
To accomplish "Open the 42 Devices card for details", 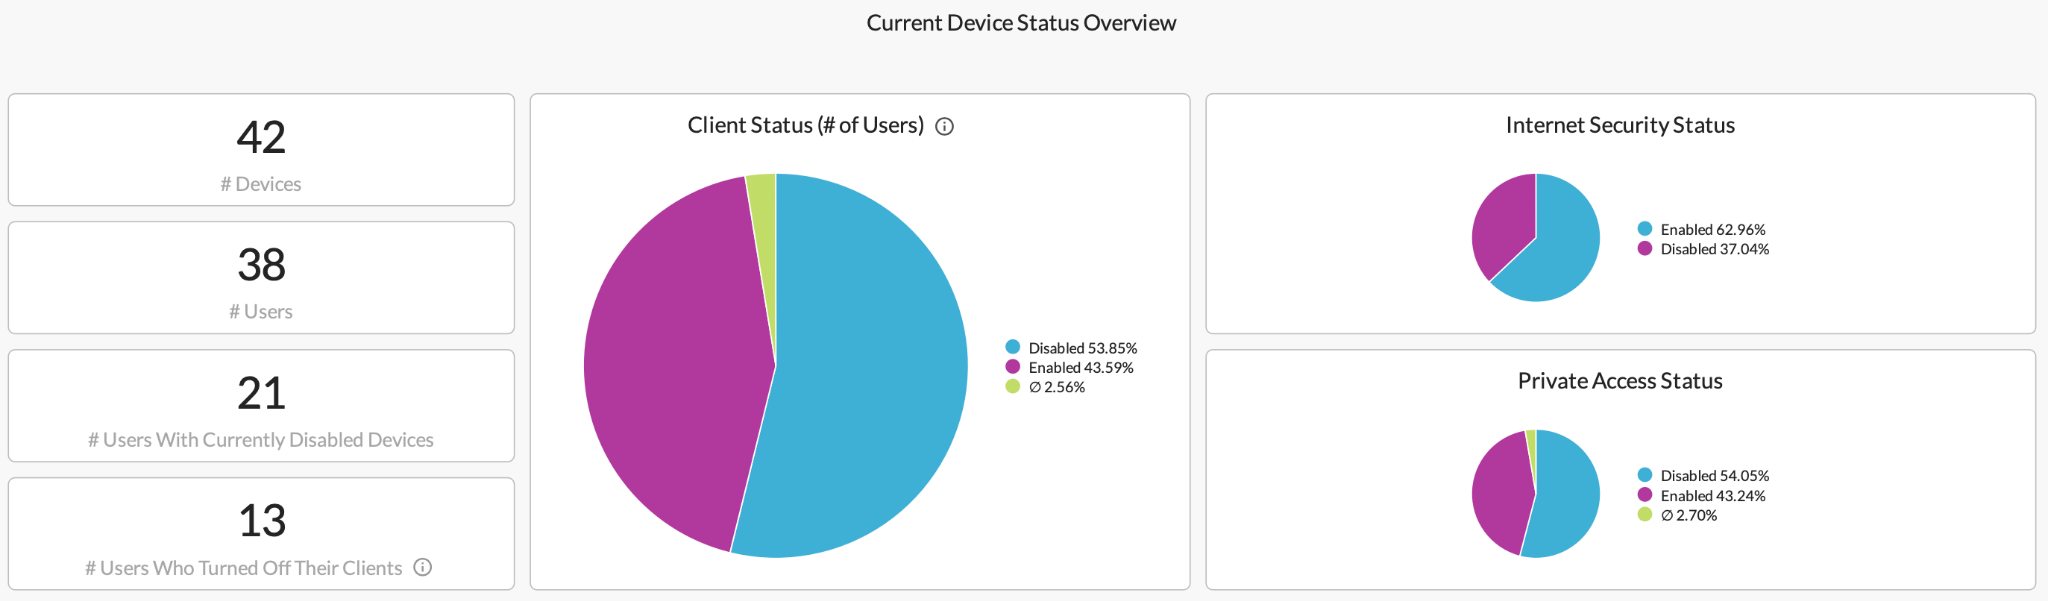I will point(261,150).
